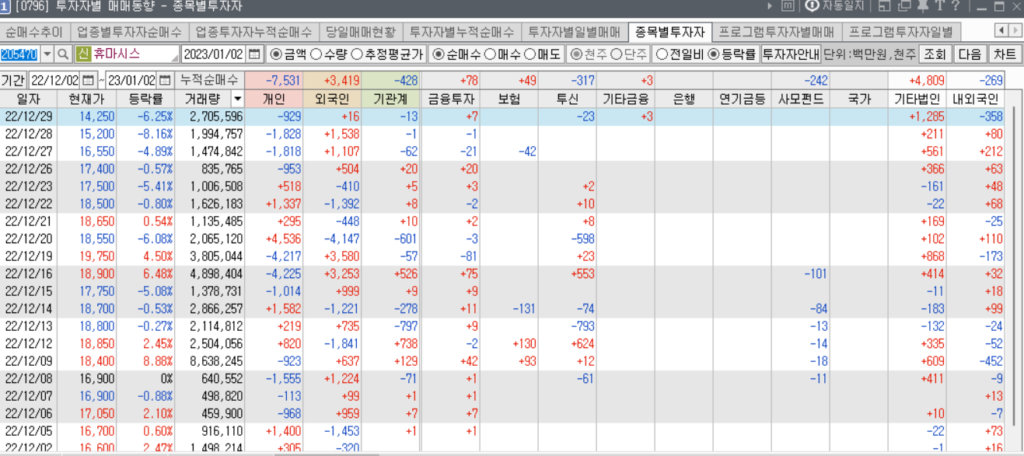Select the 전일비 radio button
The height and width of the screenshot is (456, 1024).
[662, 53]
